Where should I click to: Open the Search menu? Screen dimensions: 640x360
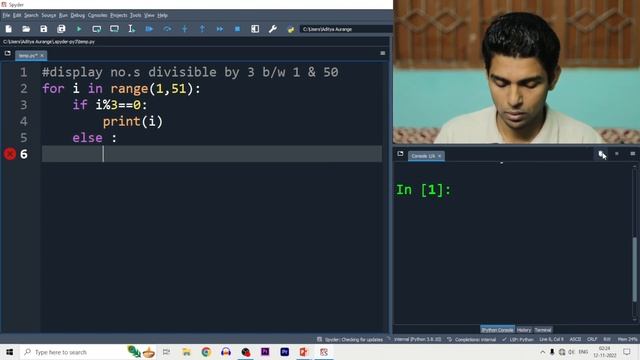tap(31, 15)
